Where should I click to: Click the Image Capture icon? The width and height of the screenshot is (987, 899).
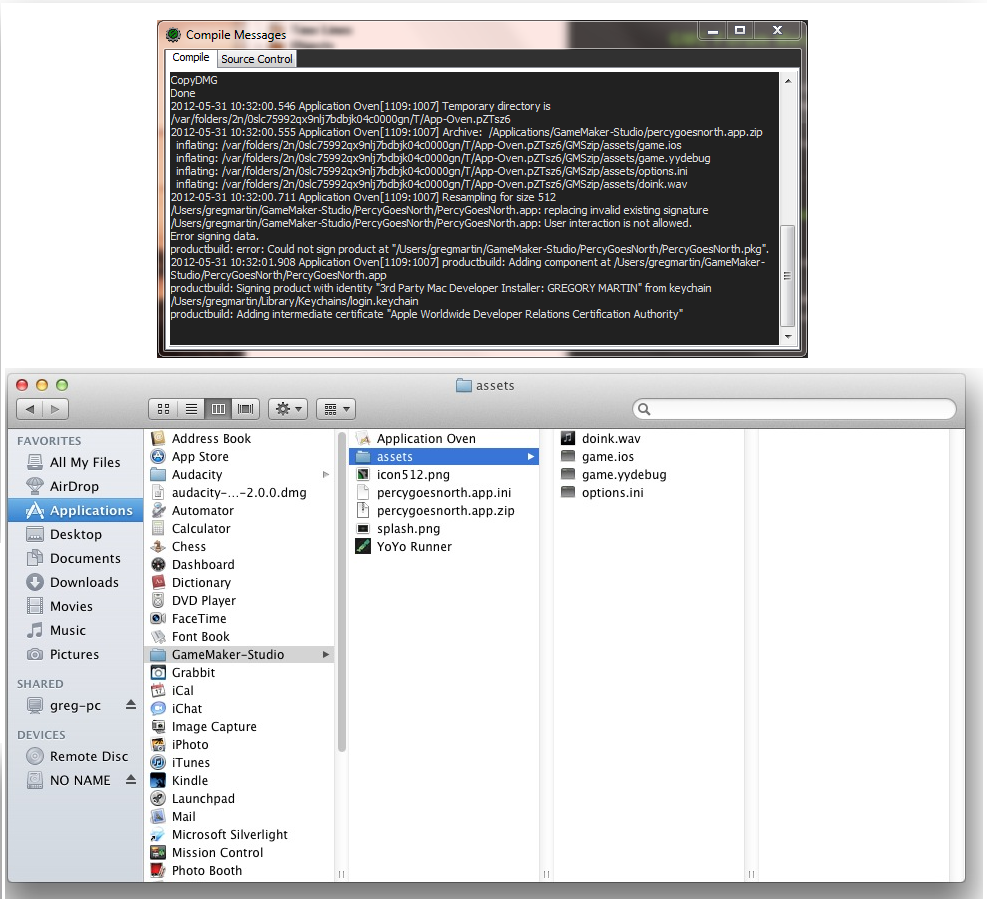(159, 727)
